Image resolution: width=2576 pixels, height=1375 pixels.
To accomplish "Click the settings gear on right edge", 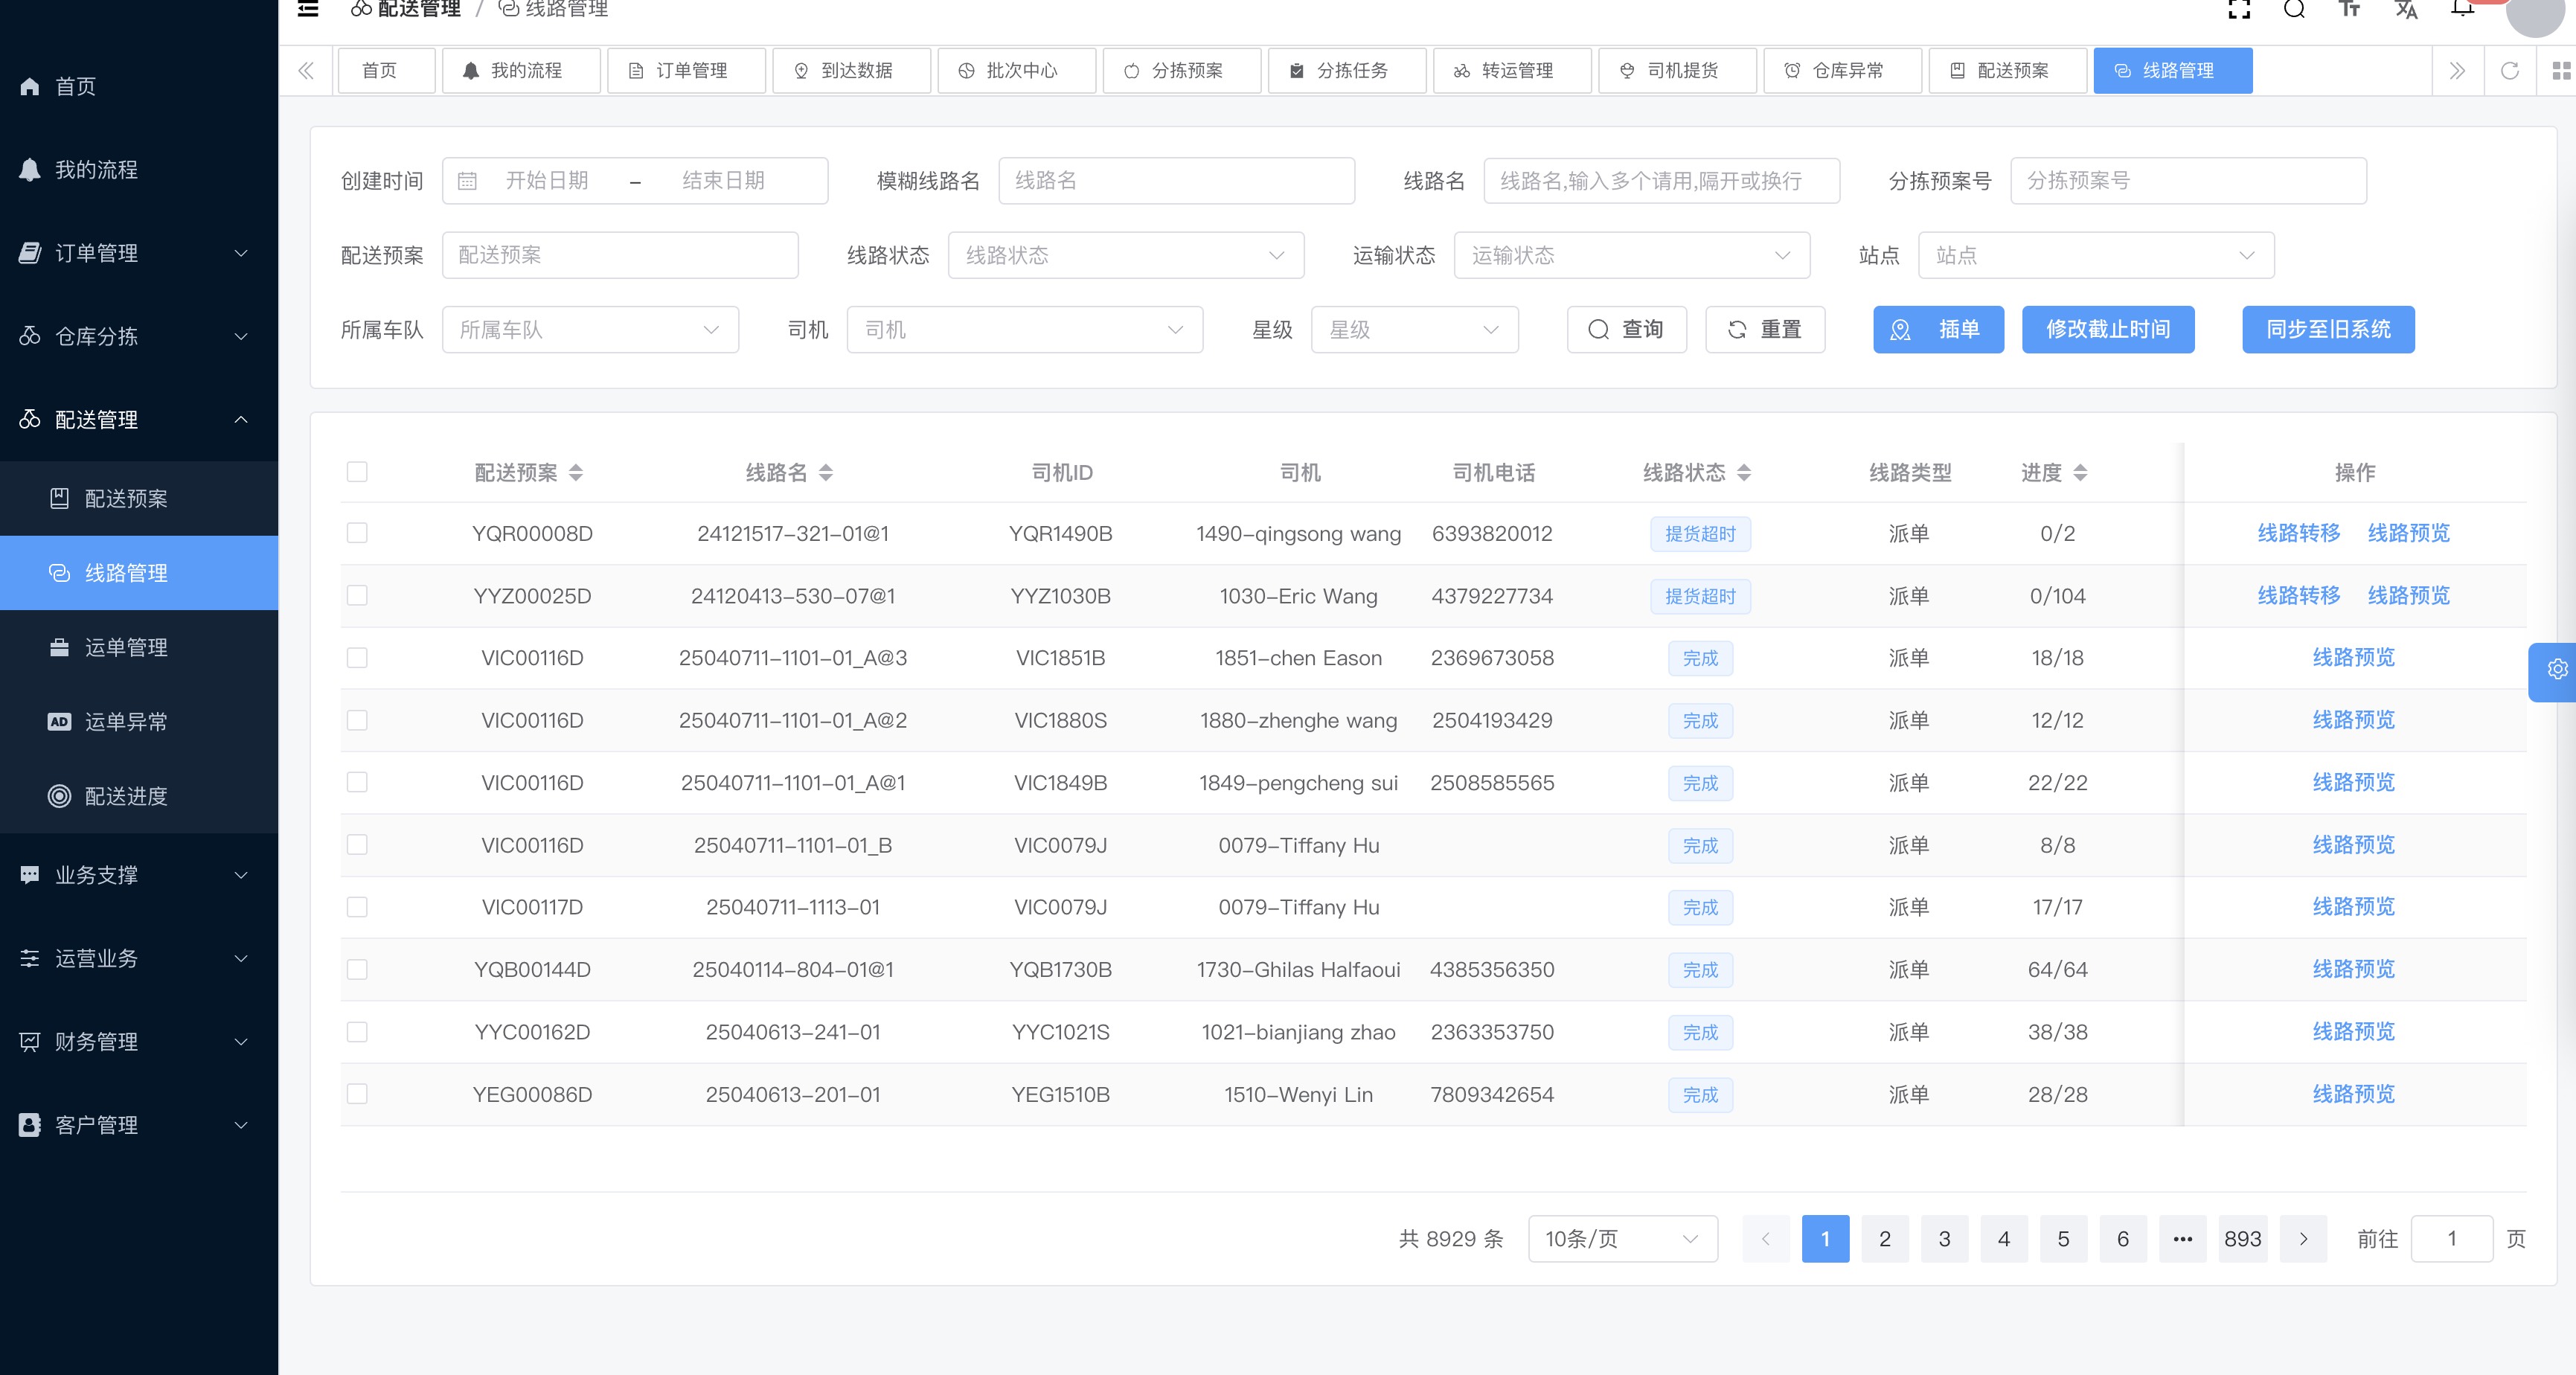I will [x=2557, y=670].
